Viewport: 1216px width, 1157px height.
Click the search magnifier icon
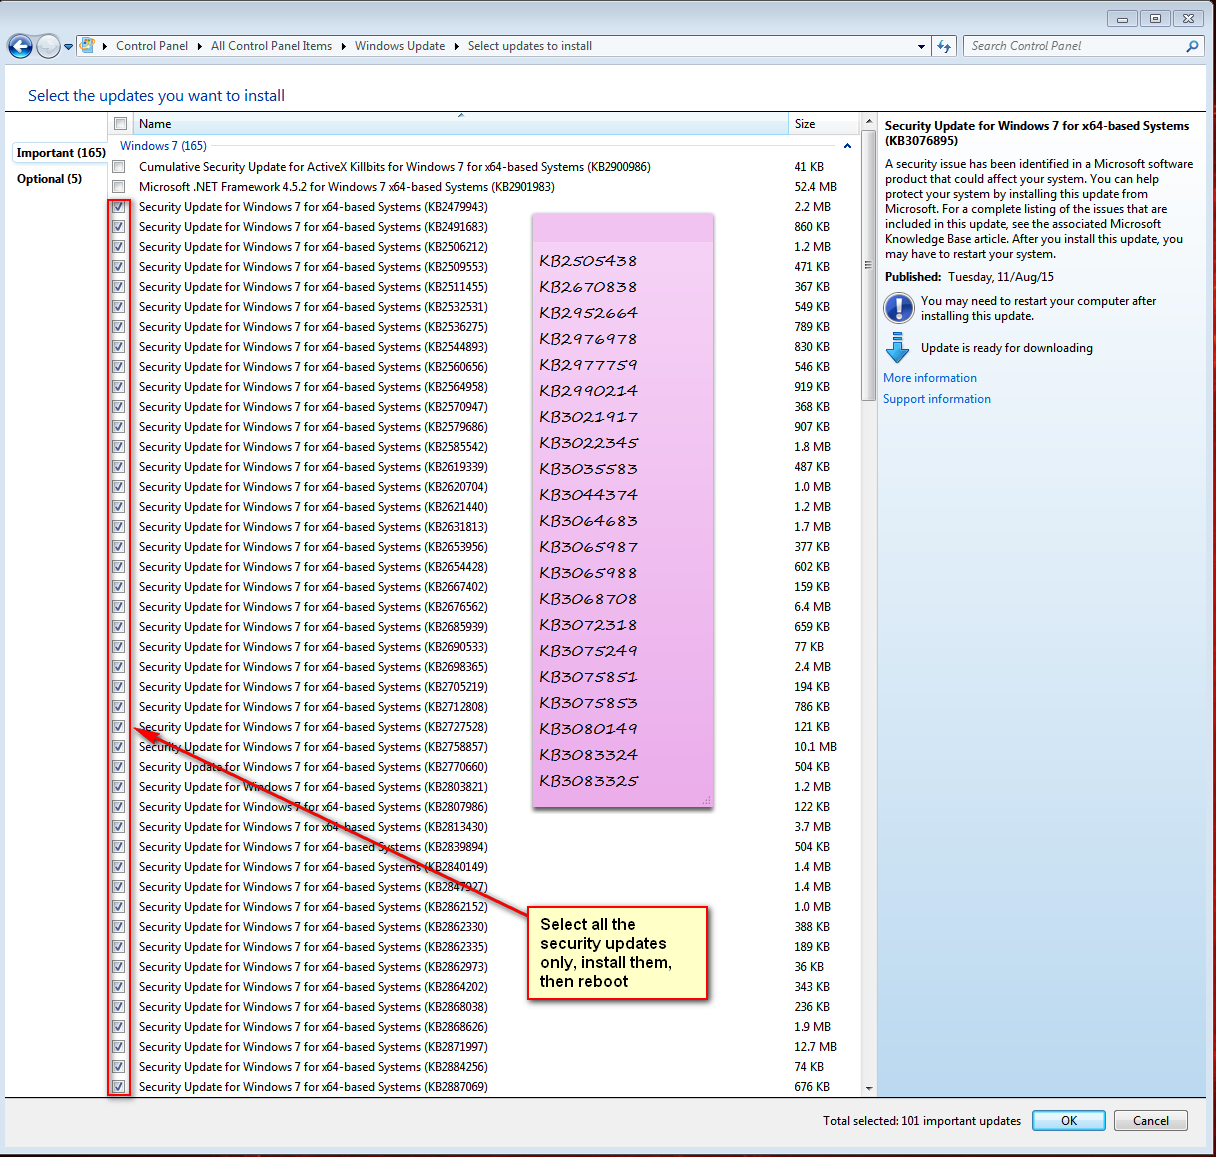point(1192,46)
